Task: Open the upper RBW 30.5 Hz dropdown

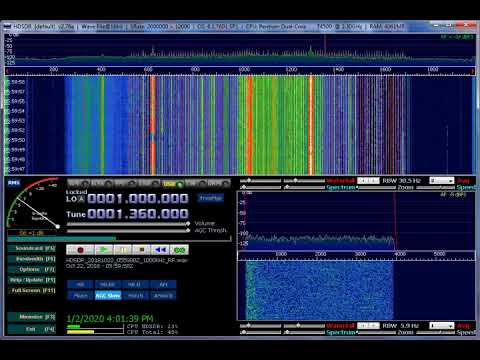Action: coord(368,181)
